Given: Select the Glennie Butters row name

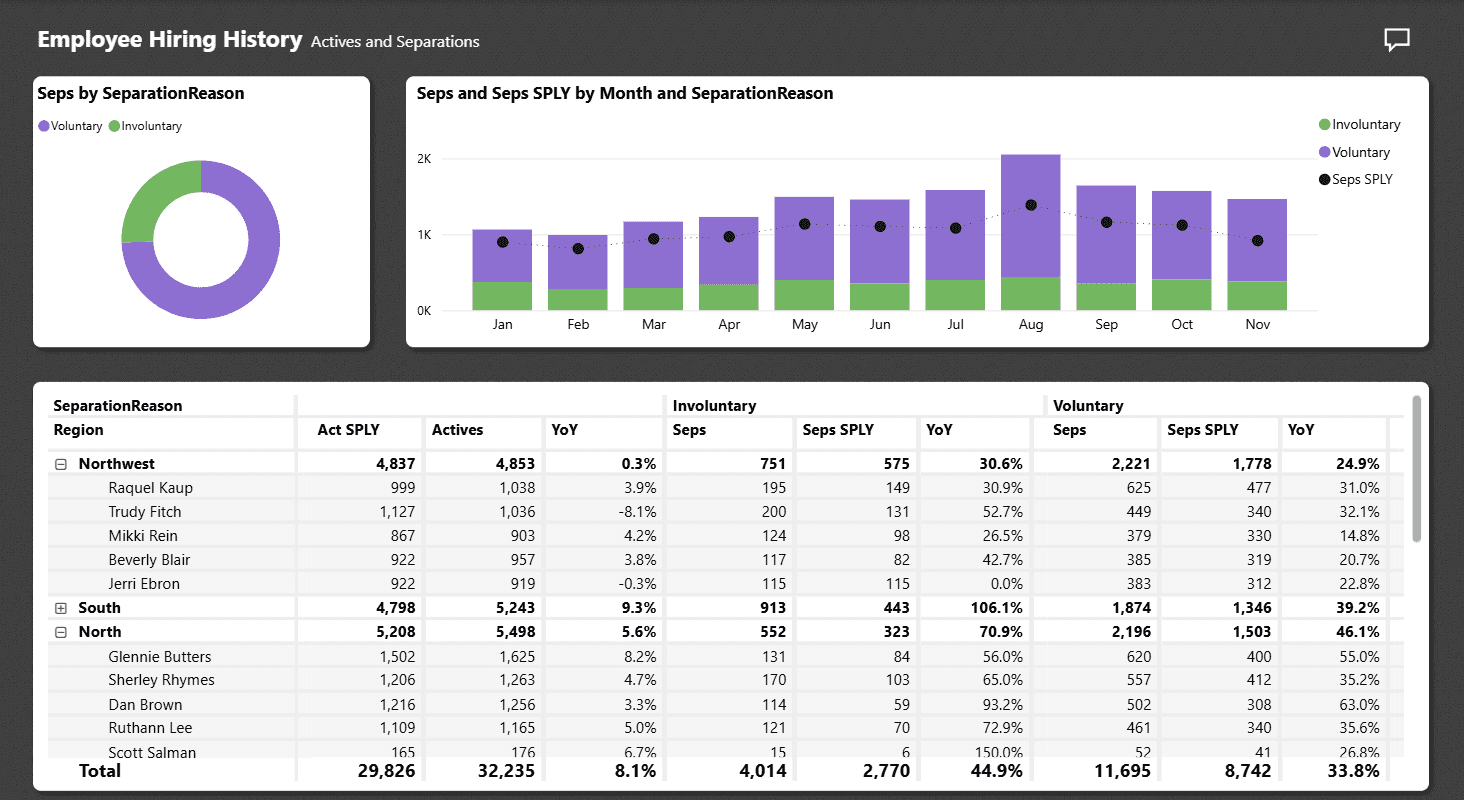Looking at the screenshot, I should 160,657.
